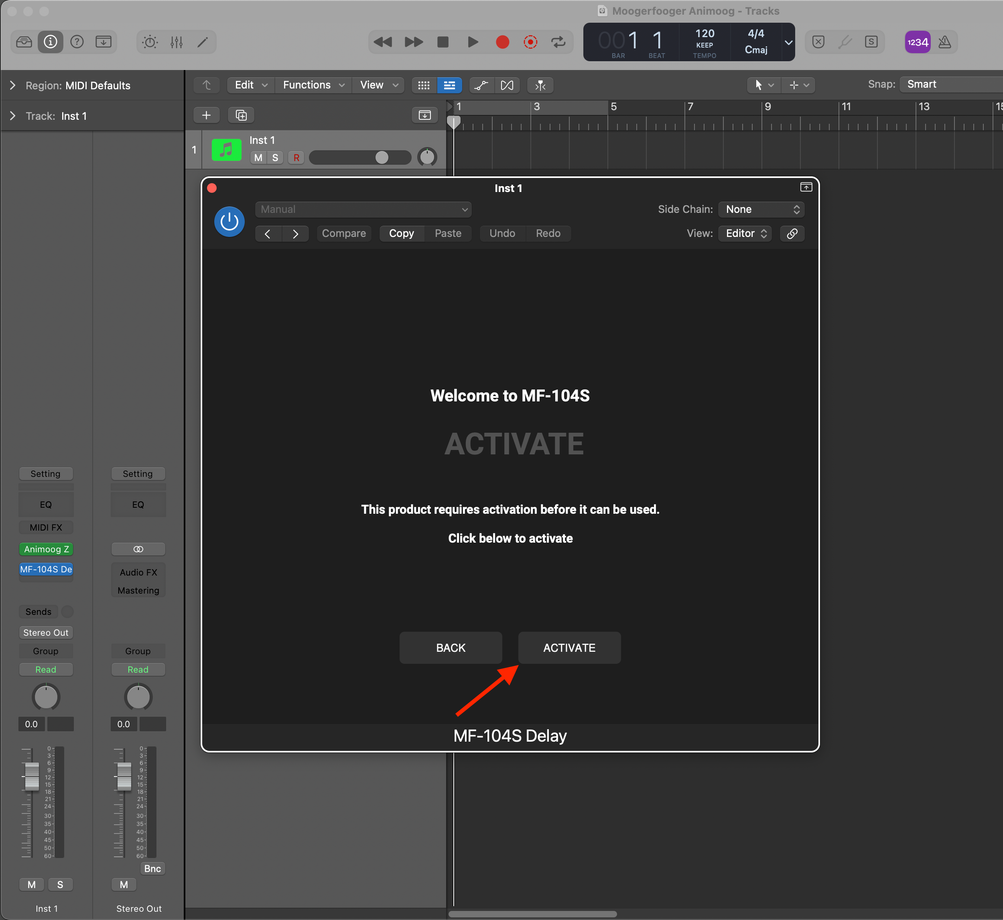This screenshot has width=1003, height=920.
Task: Click the Catch Playhead icon
Action: point(541,85)
